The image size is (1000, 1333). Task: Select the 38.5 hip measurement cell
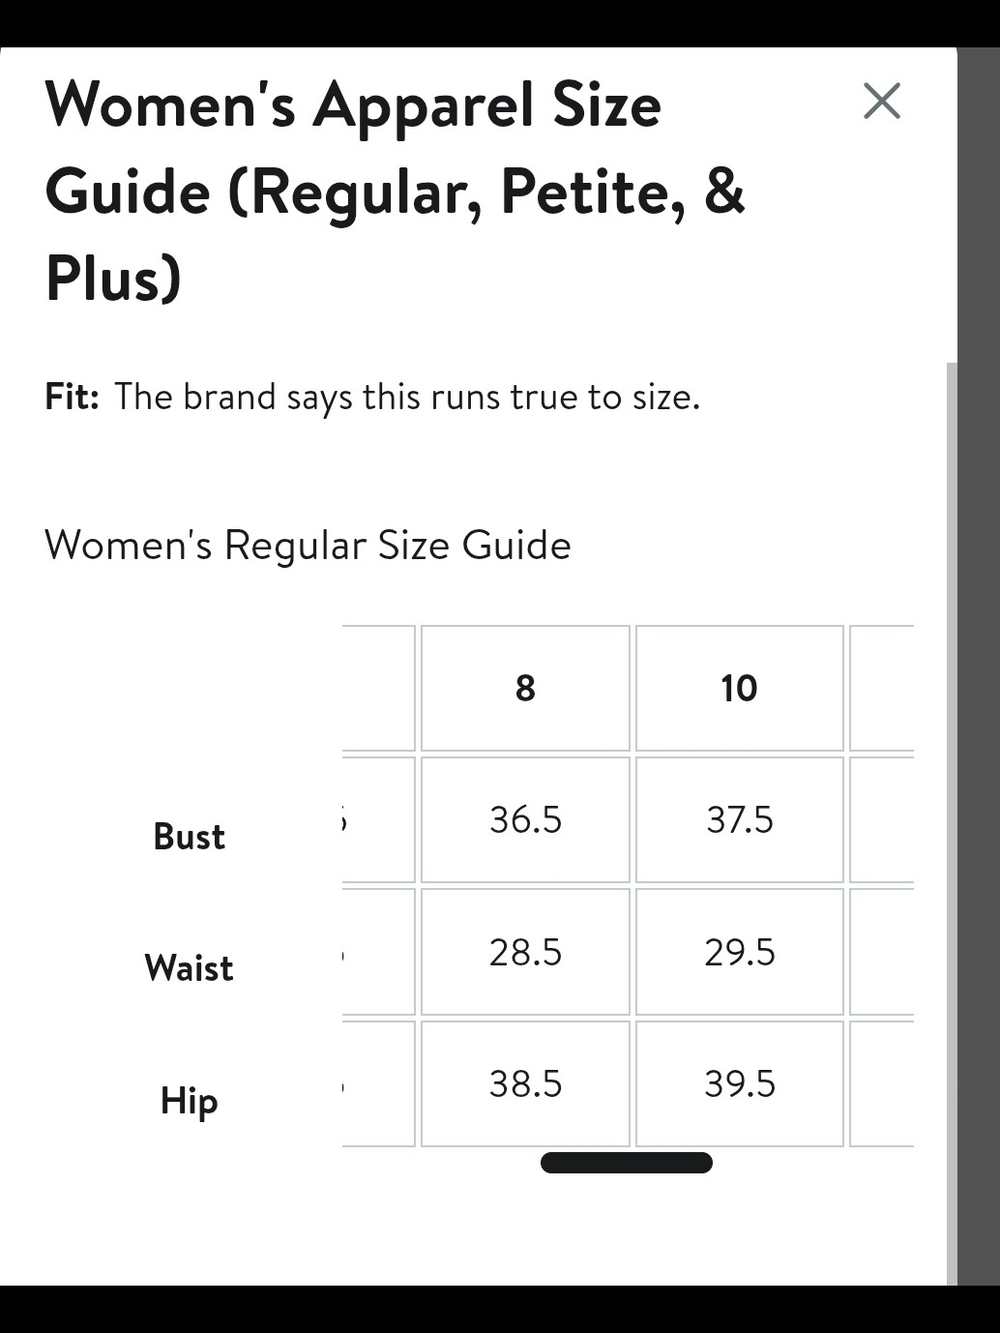[x=525, y=1084]
